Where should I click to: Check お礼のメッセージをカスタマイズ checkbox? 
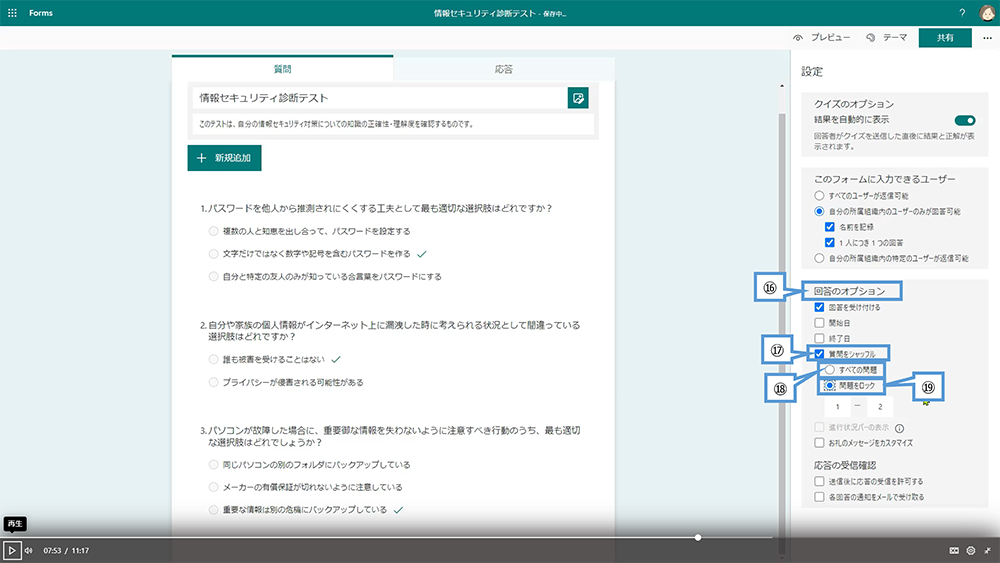pyautogui.click(x=819, y=442)
